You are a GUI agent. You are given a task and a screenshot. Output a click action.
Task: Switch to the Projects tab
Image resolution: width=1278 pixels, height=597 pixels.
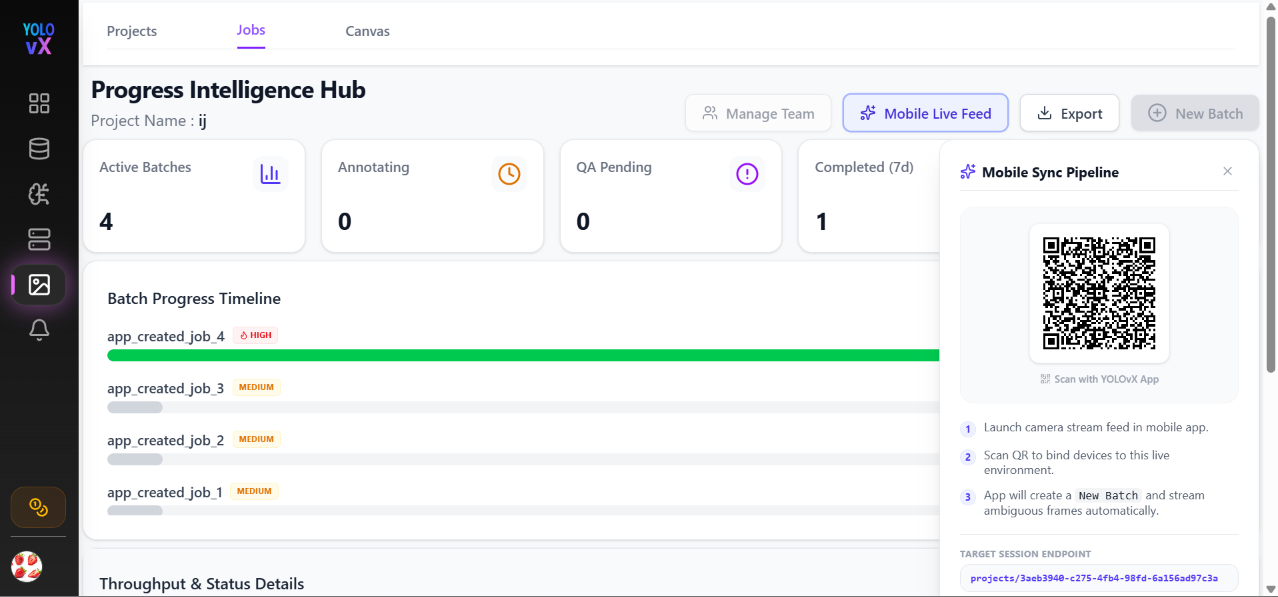[132, 31]
